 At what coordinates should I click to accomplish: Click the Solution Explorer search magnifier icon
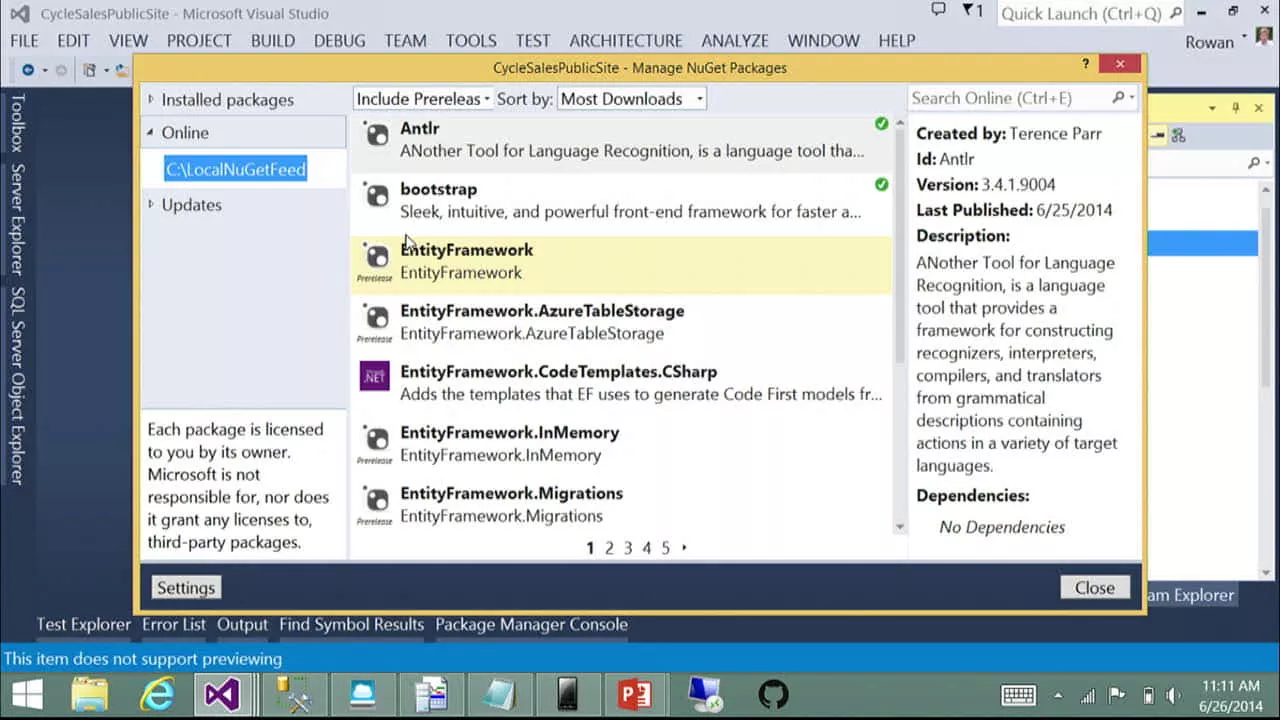[x=1254, y=162]
